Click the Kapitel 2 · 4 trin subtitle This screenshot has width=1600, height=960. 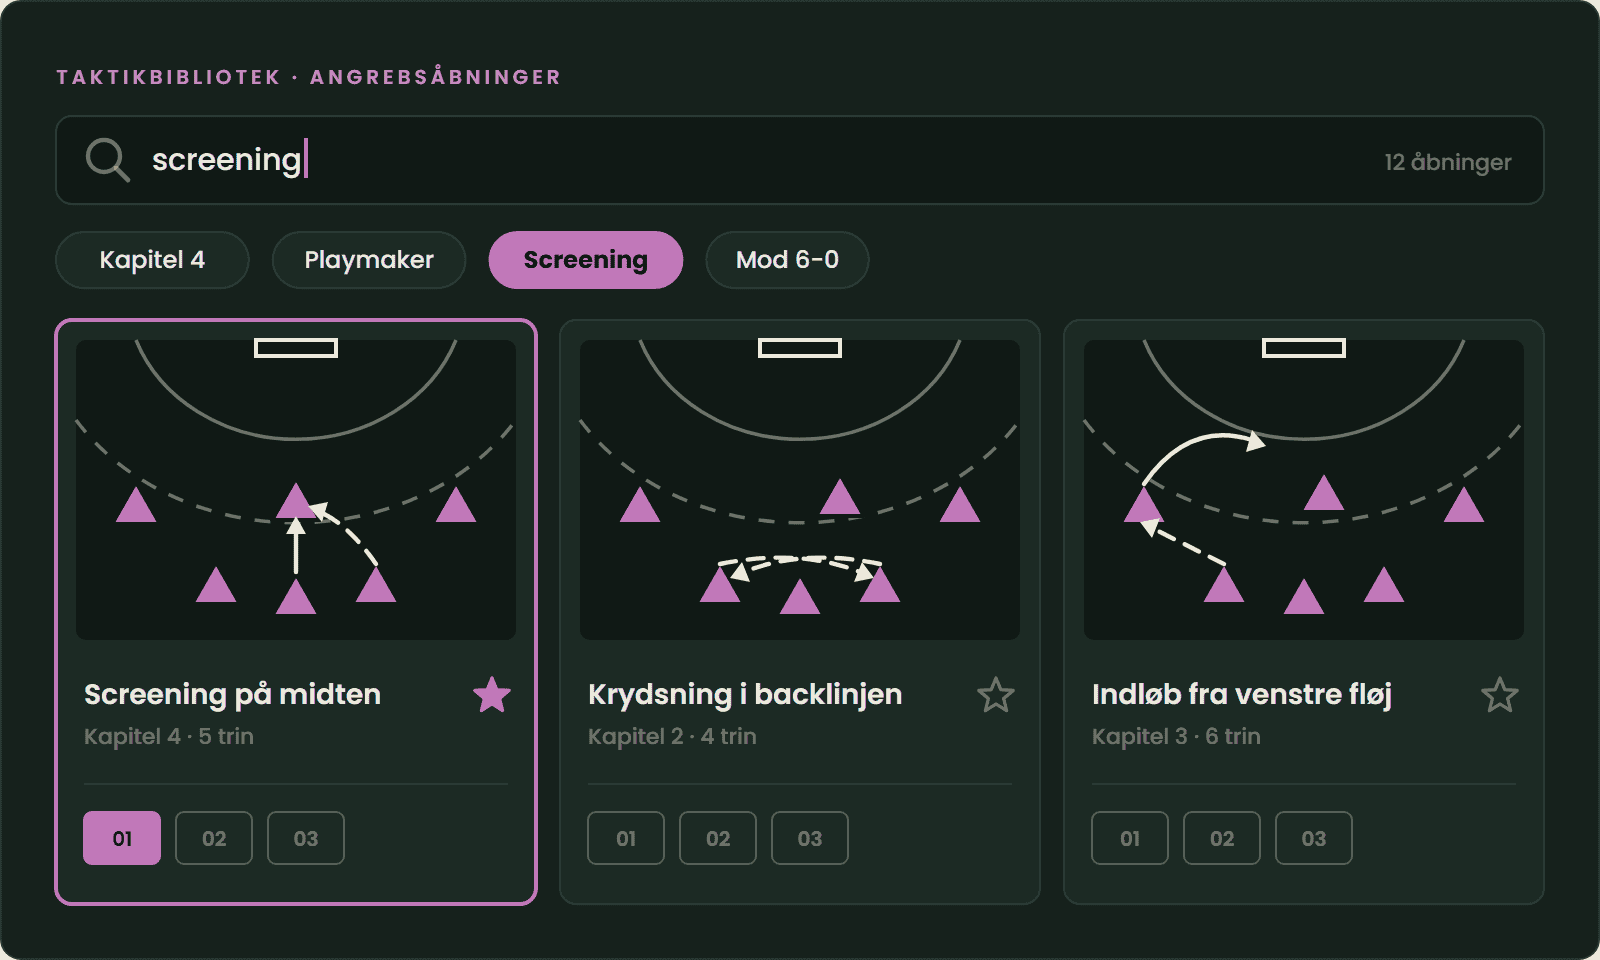coord(672,736)
